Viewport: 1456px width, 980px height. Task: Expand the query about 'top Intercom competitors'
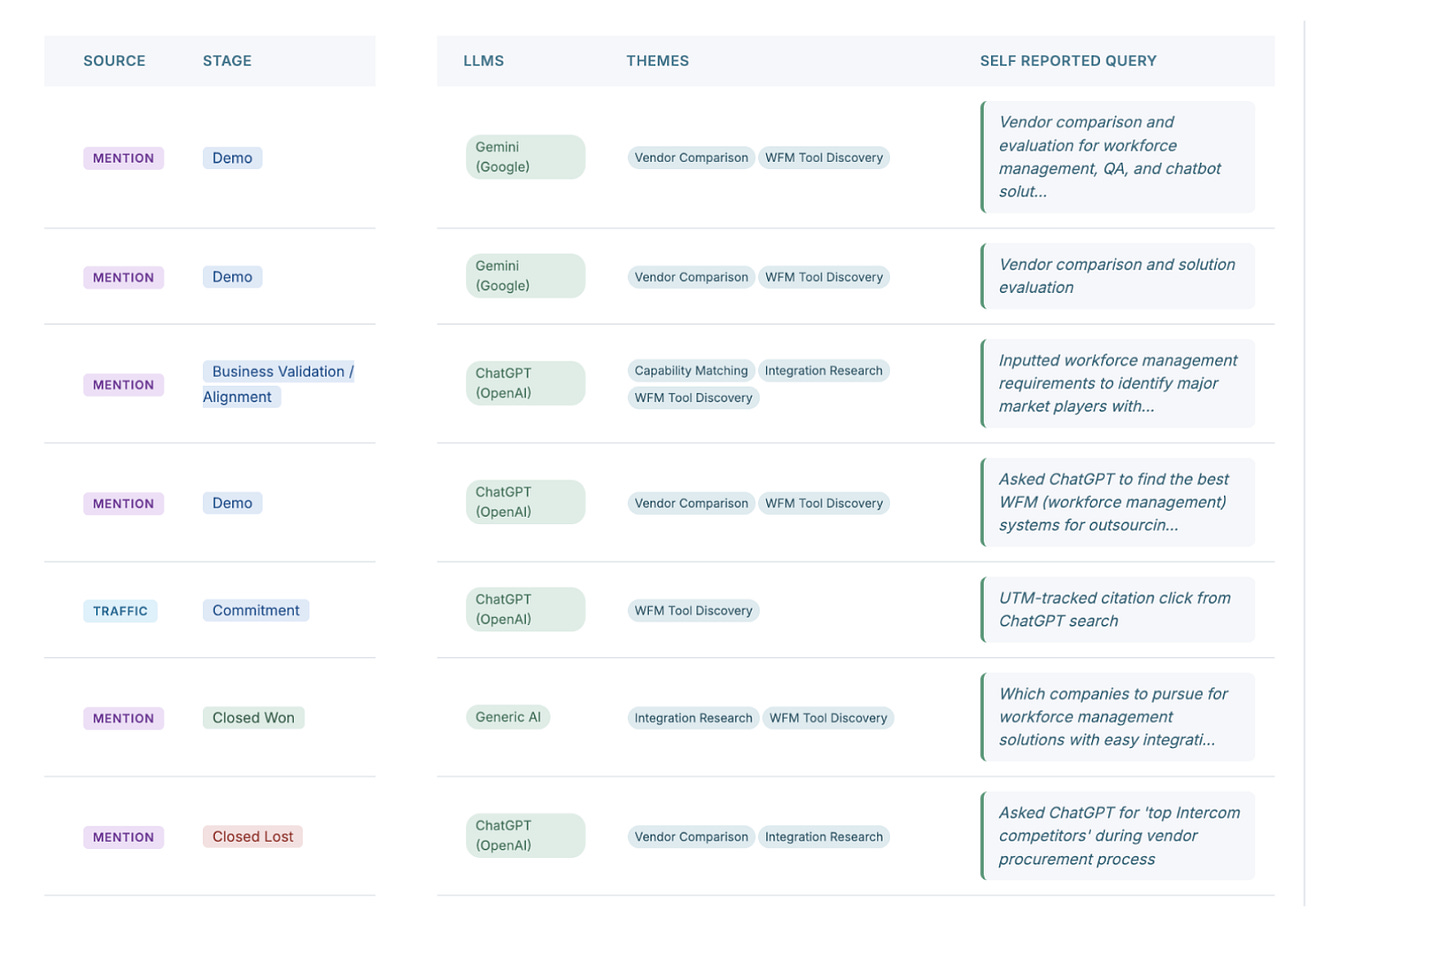coord(1117,835)
